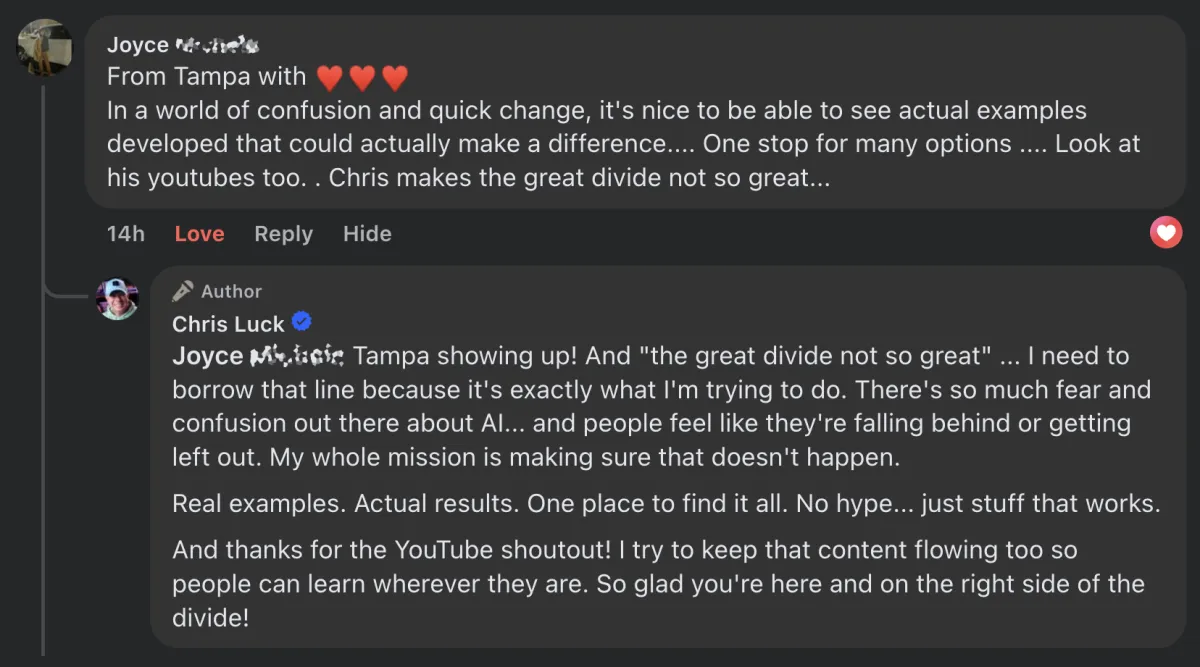Viewport: 1200px width, 667px height.
Task: Click the middle red heart emoji
Action: click(x=362, y=77)
